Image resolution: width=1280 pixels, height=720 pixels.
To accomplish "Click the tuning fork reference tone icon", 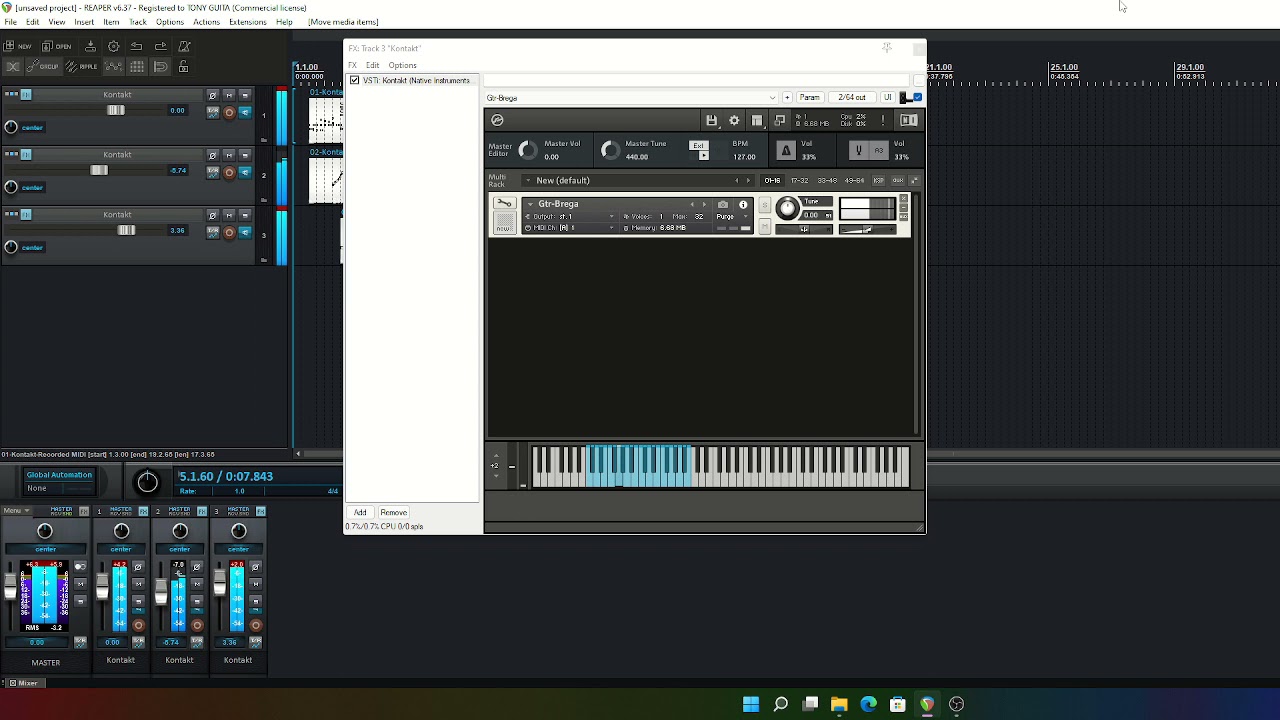I will click(x=858, y=150).
